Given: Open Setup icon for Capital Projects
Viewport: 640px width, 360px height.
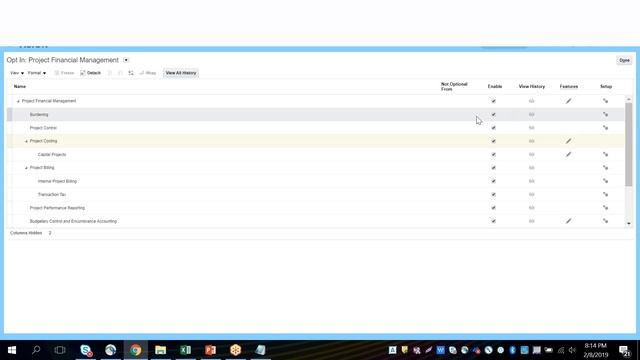Looking at the screenshot, I should (x=605, y=154).
